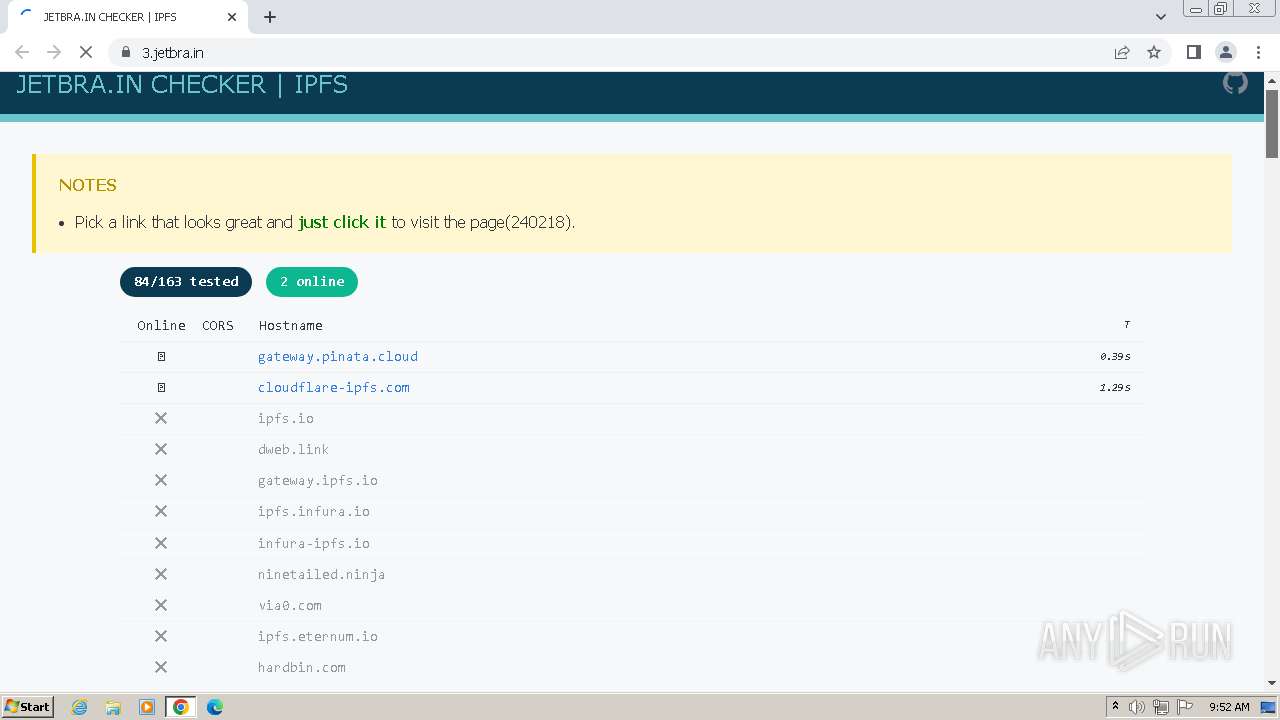Select the hardbin.com hostname text
The width and height of the screenshot is (1280, 720).
point(302,667)
